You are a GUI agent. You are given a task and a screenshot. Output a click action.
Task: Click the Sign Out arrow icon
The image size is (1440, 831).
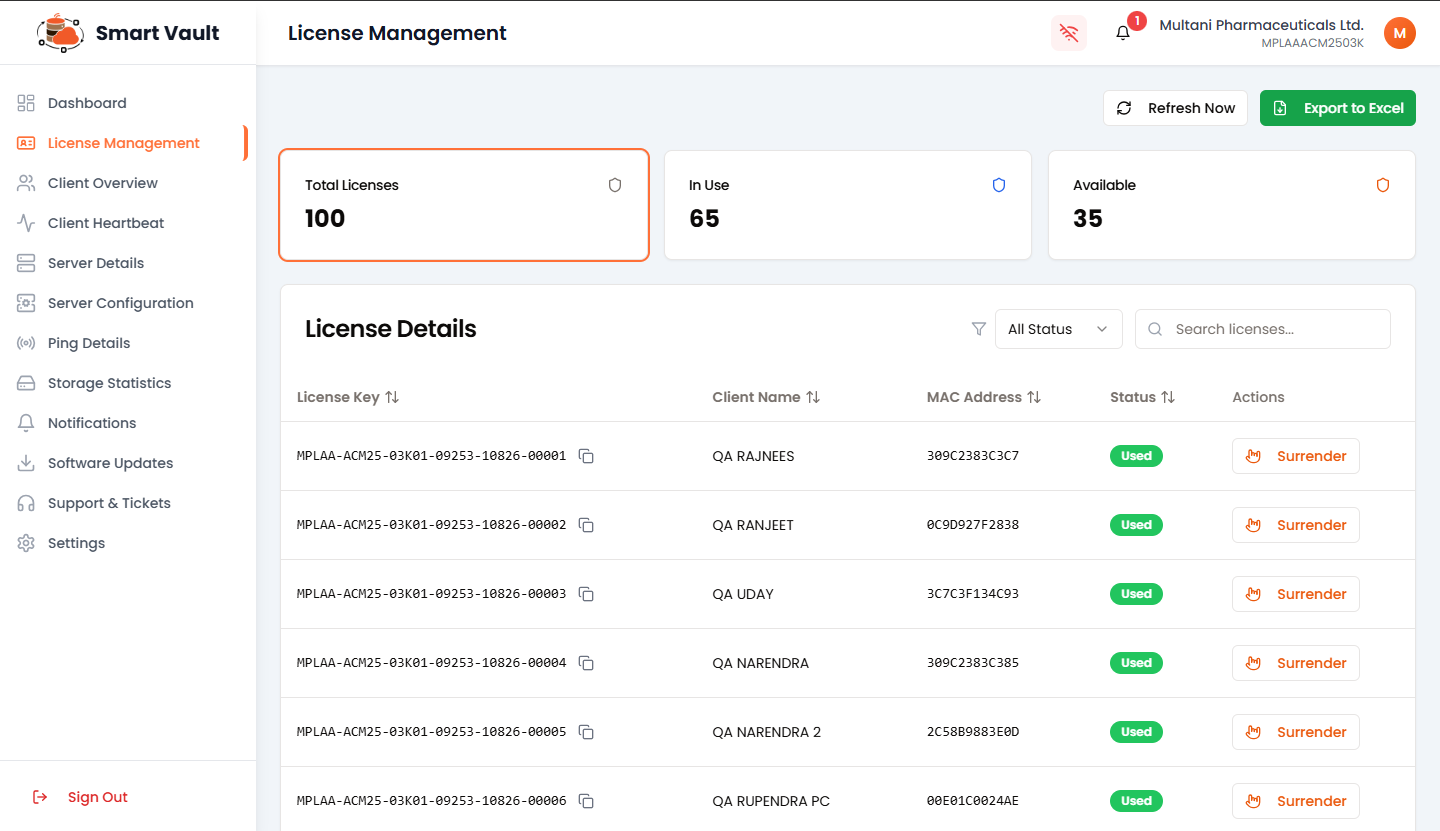[39, 796]
